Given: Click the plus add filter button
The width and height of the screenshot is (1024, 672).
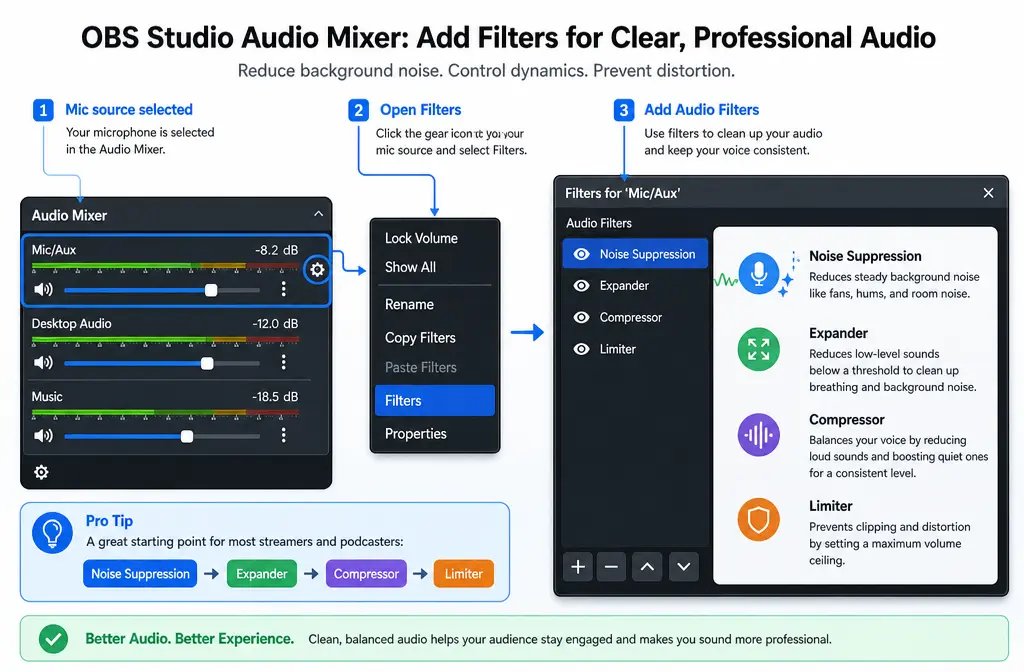Looking at the screenshot, I should click(x=578, y=566).
